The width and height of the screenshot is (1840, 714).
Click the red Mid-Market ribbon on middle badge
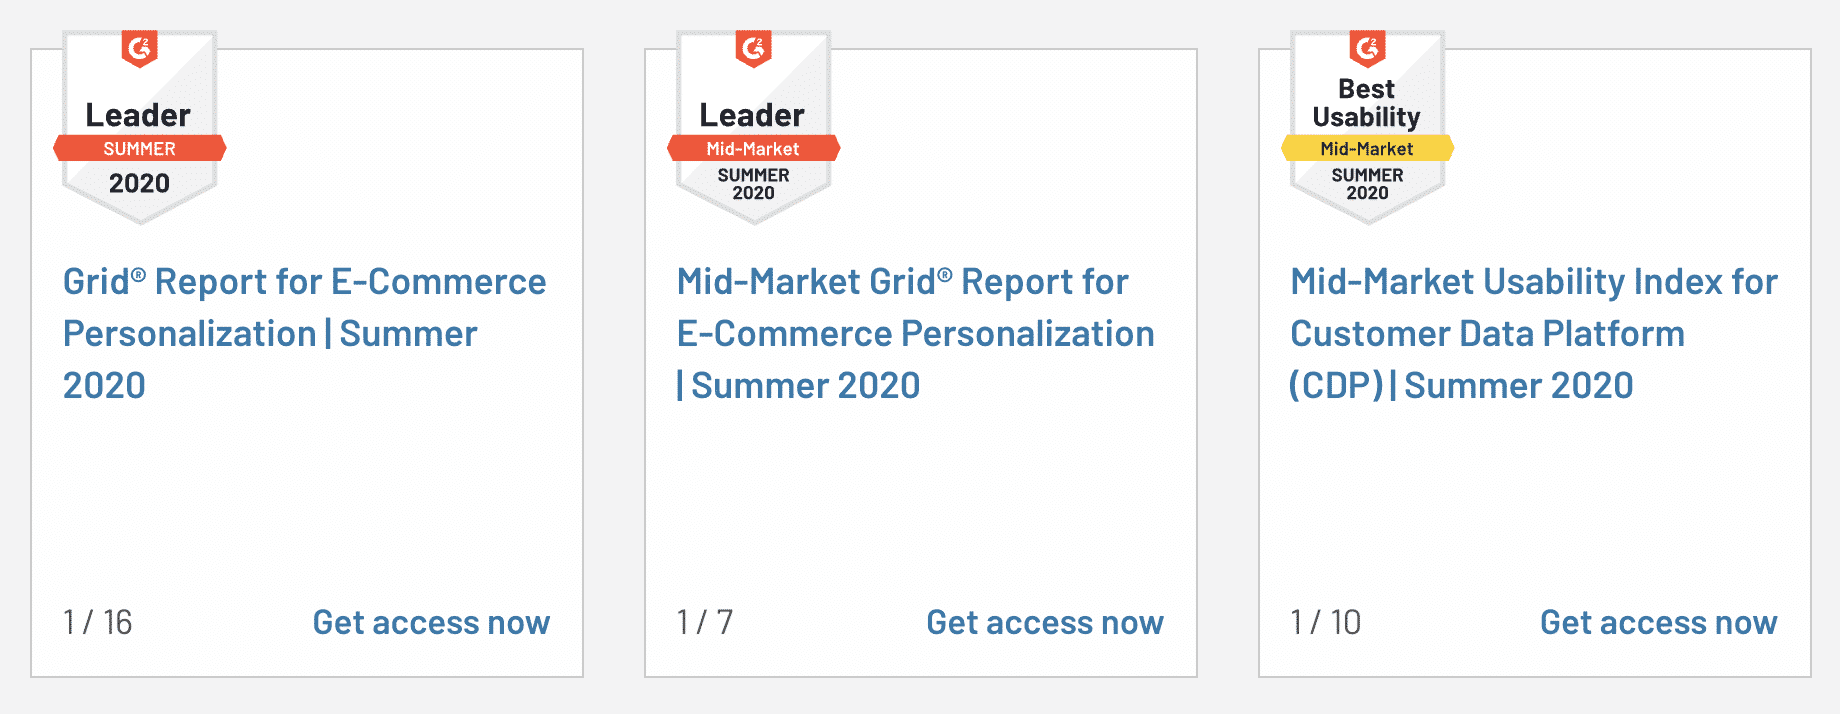[754, 149]
